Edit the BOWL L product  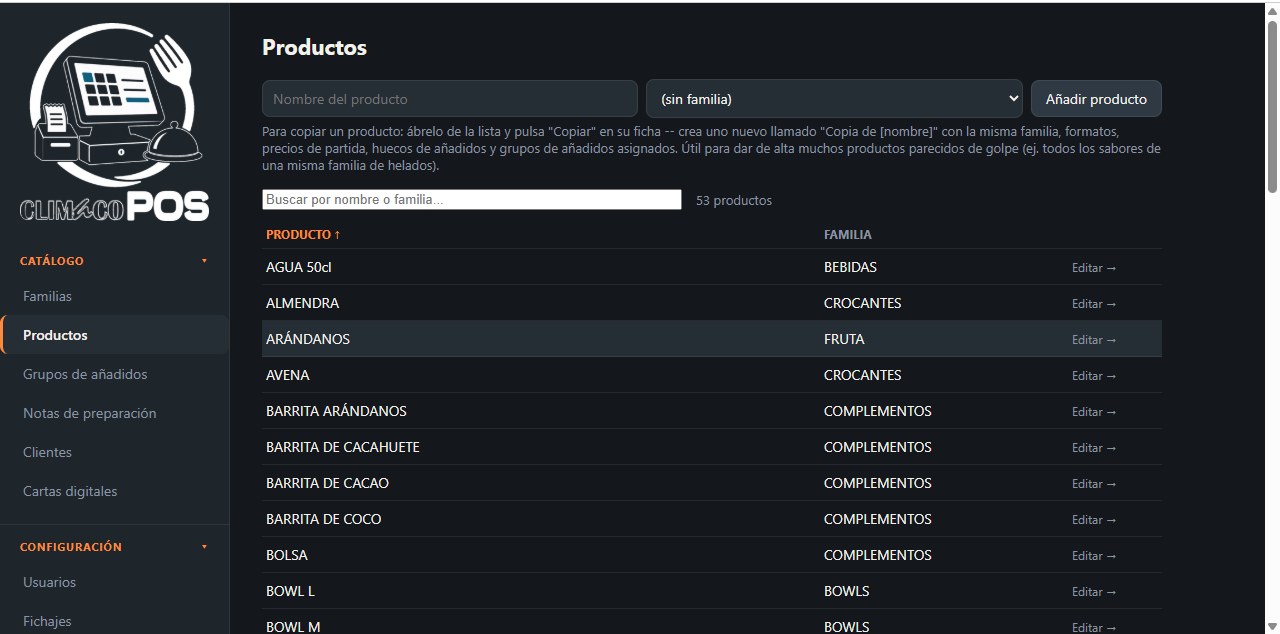coord(1094,592)
